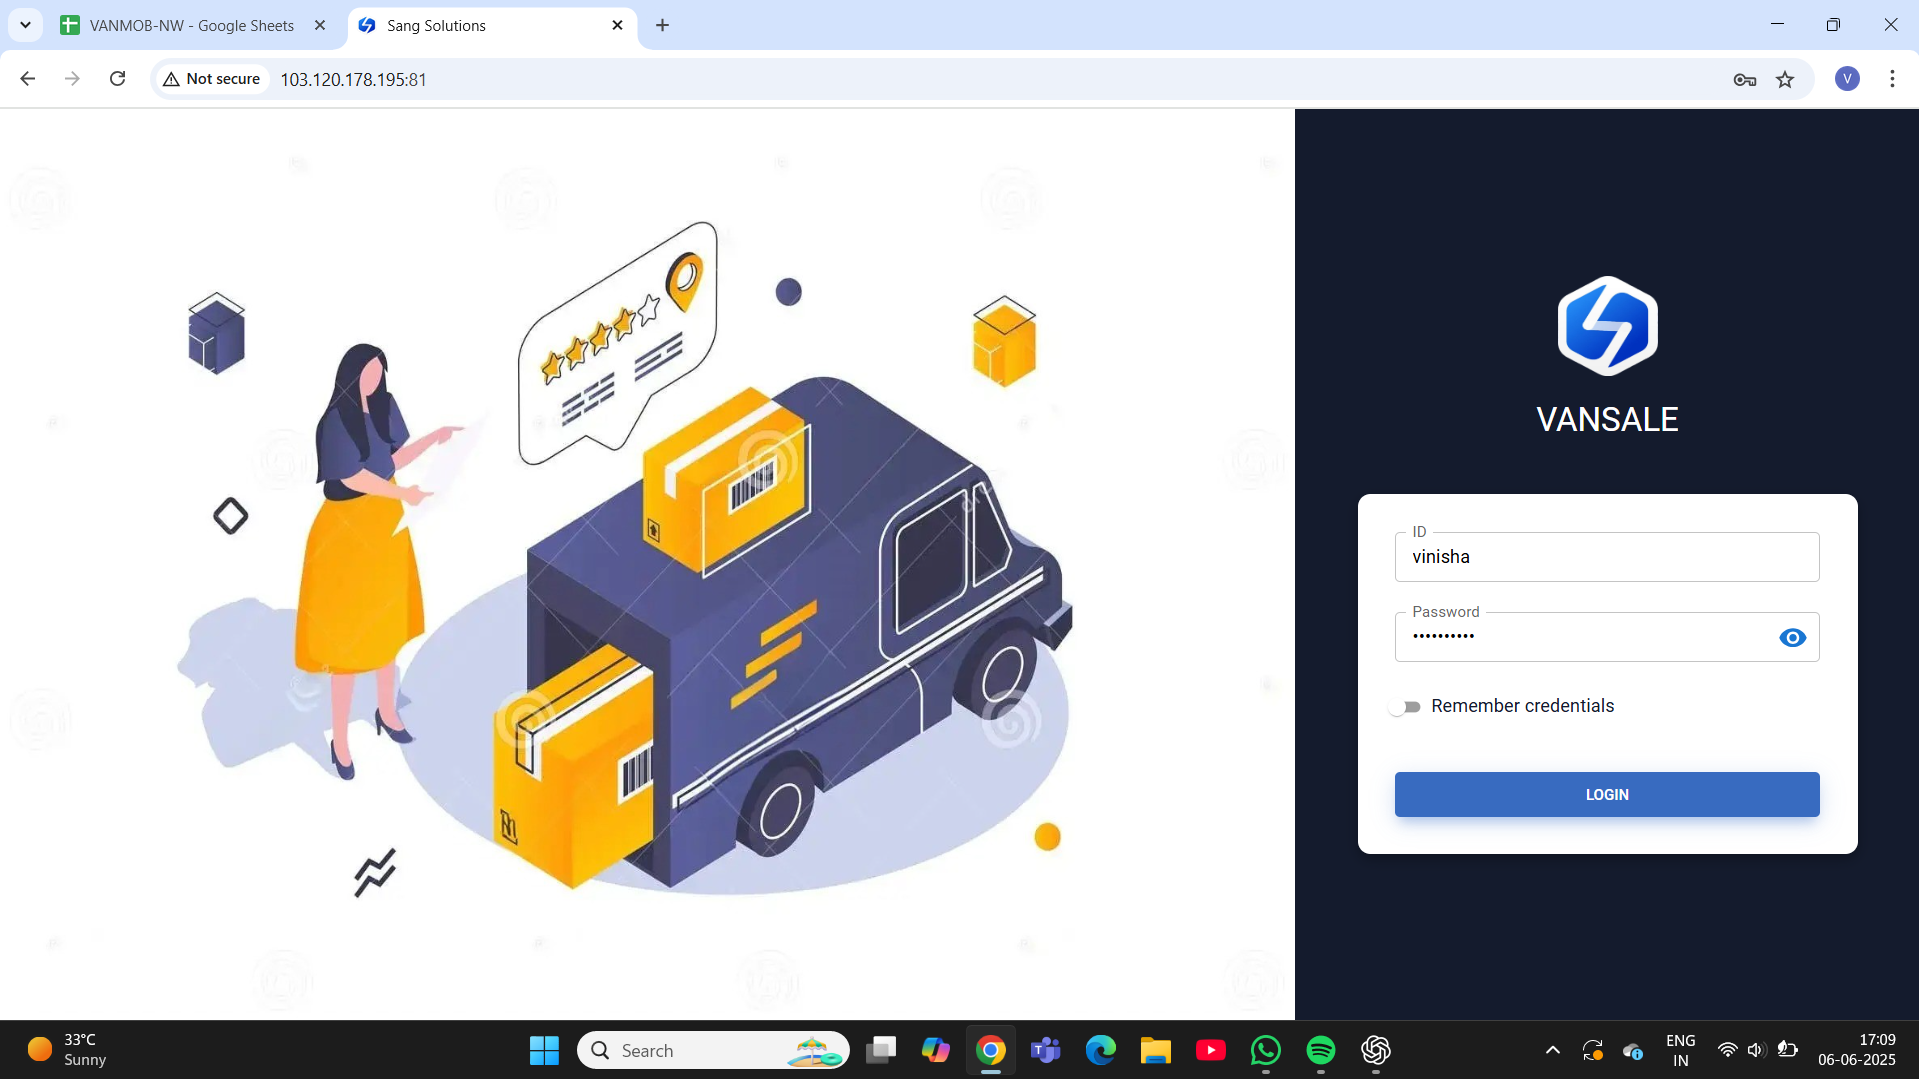1919x1079 pixels.
Task: Show password with the eye icon
Action: (1792, 638)
